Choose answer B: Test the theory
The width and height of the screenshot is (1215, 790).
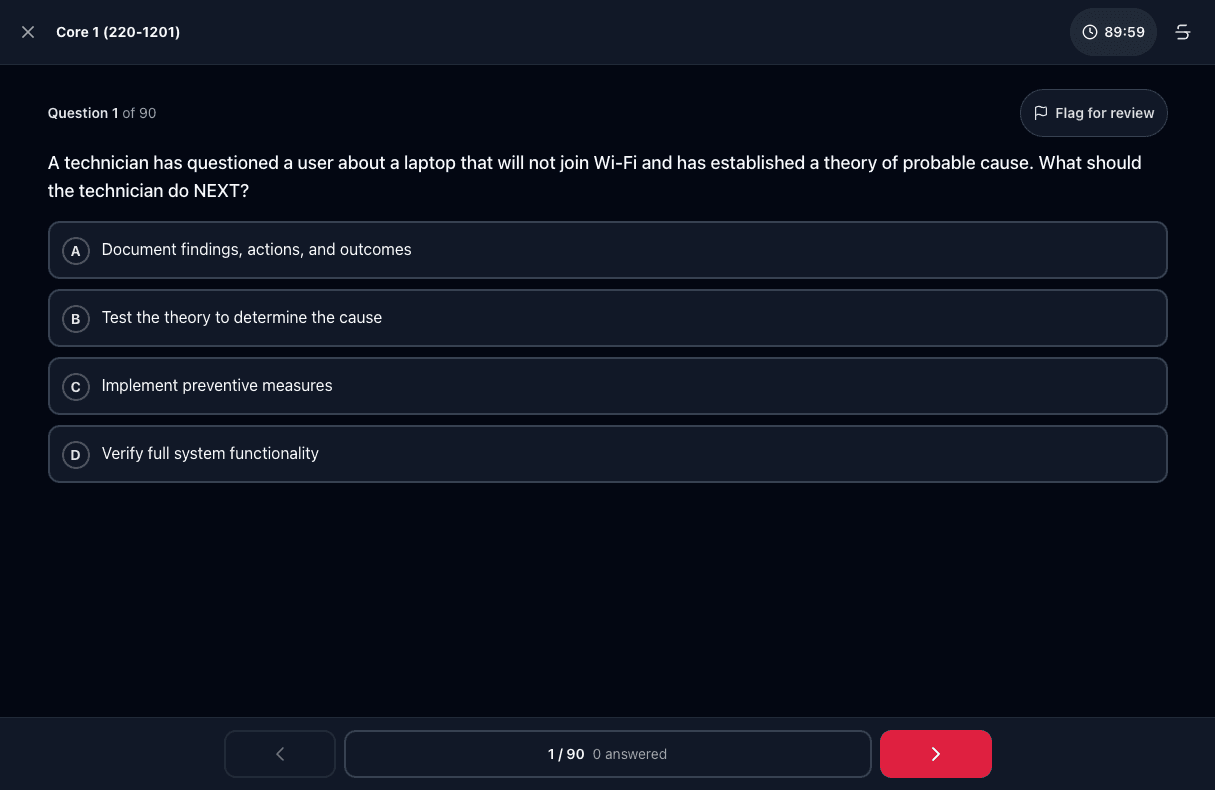607,318
